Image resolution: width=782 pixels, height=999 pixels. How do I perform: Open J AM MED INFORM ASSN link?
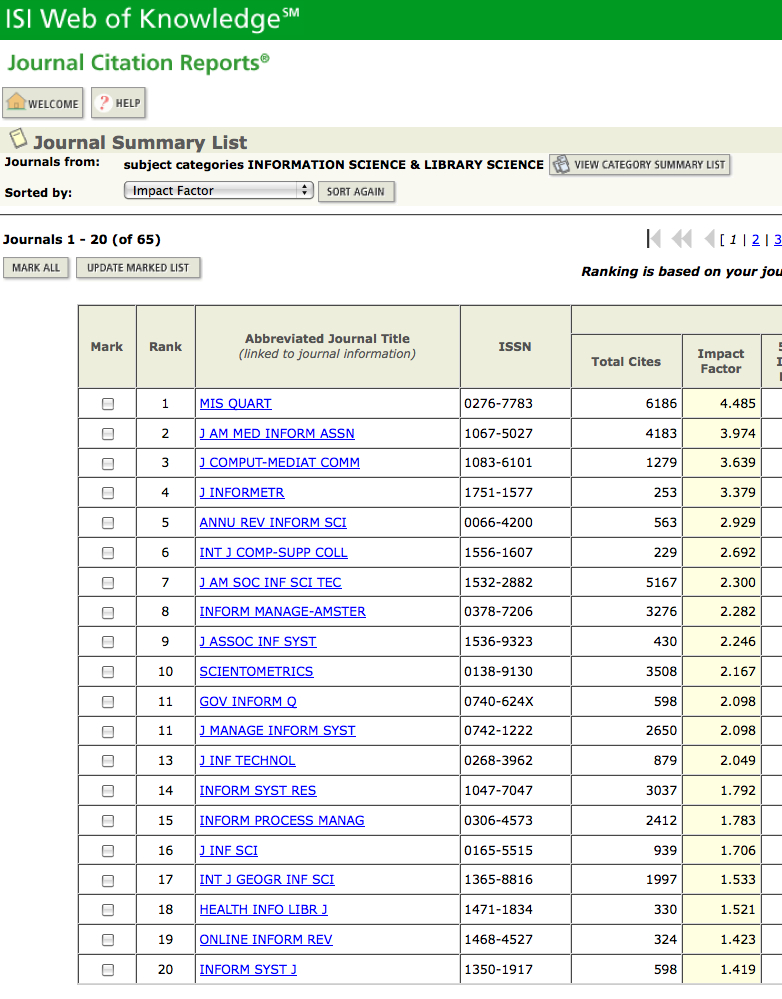[x=277, y=433]
